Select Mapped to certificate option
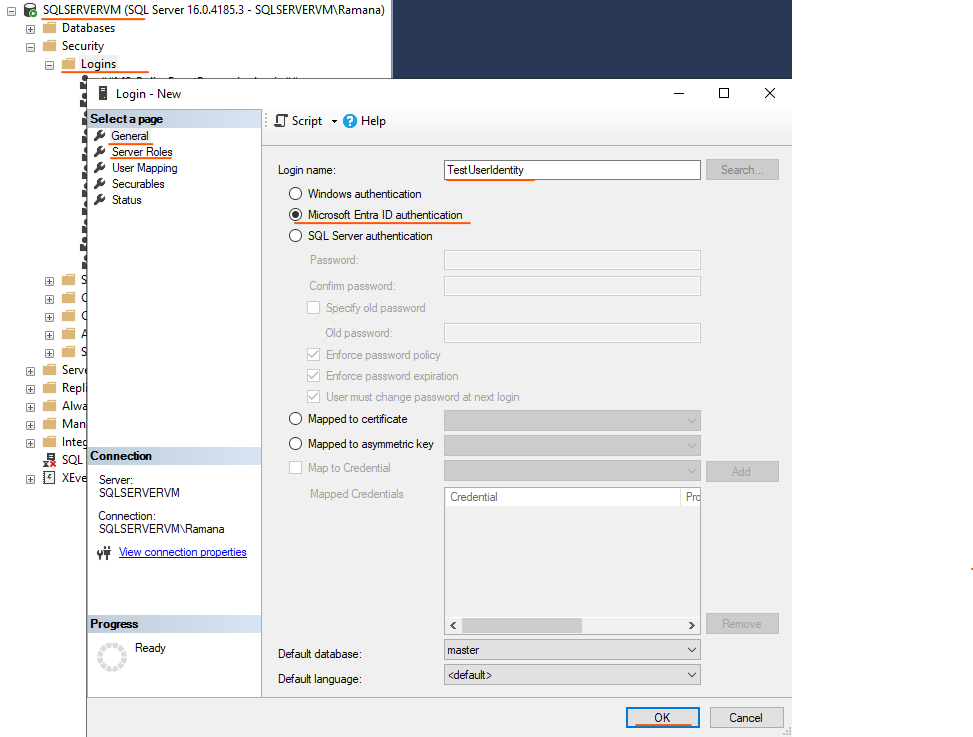 (x=295, y=419)
